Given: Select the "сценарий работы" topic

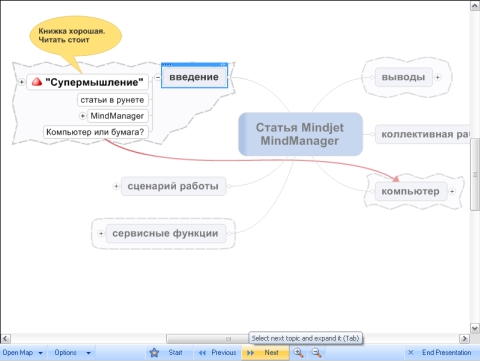Looking at the screenshot, I should (173, 186).
